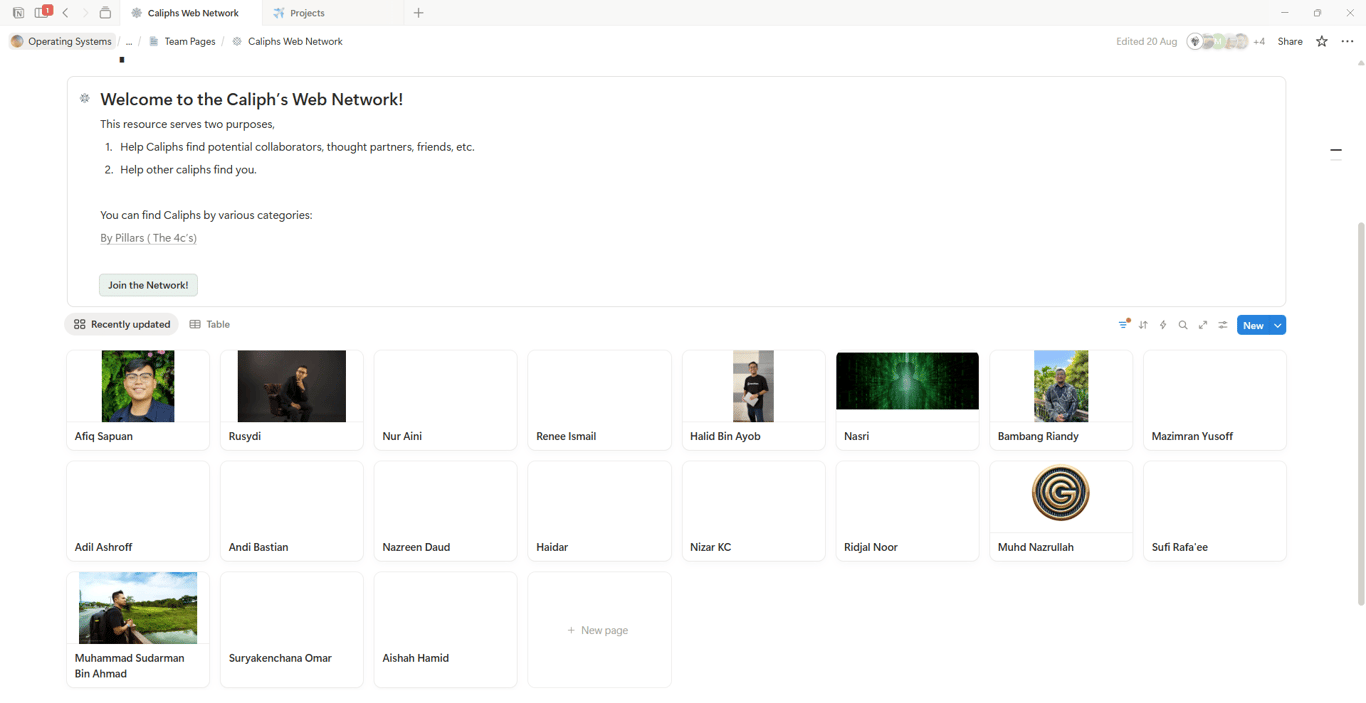Open the Notion home icon
This screenshot has height=703, width=1366.
18,13
